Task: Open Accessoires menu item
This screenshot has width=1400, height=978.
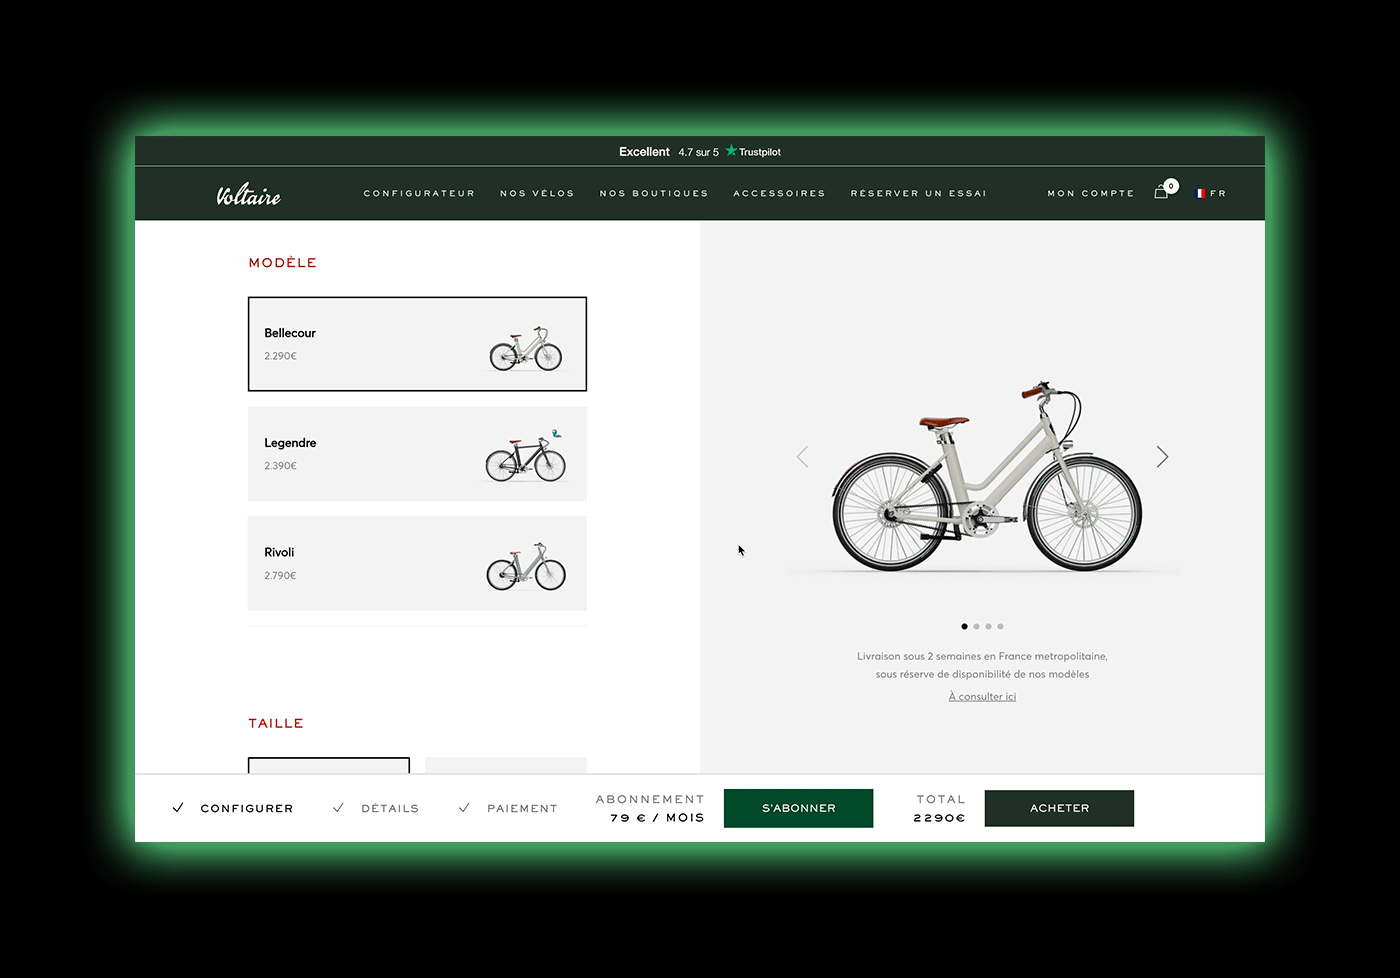Action: (779, 194)
